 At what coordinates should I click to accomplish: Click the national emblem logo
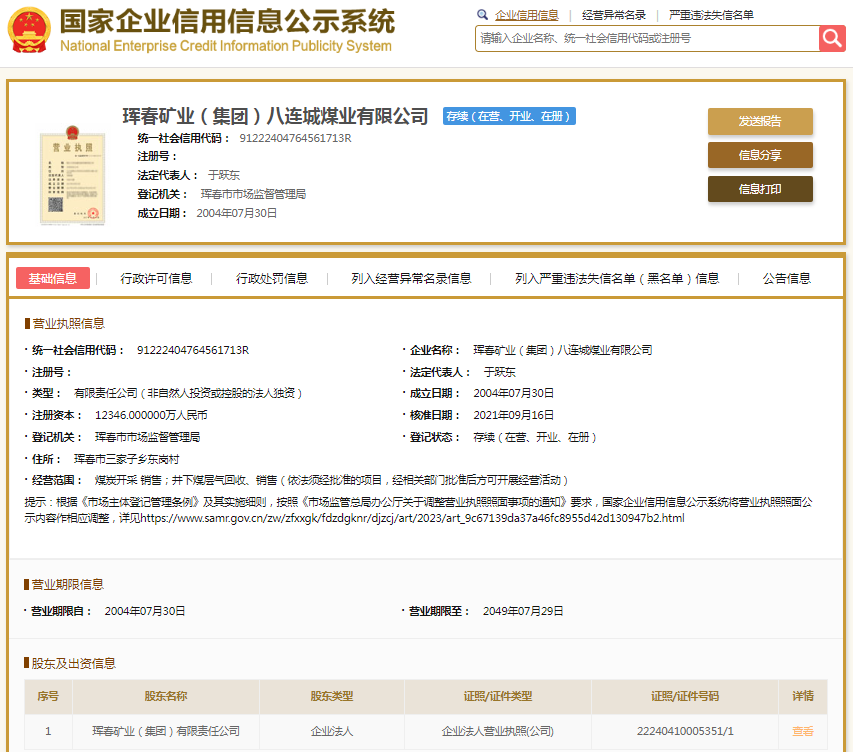pyautogui.click(x=30, y=32)
